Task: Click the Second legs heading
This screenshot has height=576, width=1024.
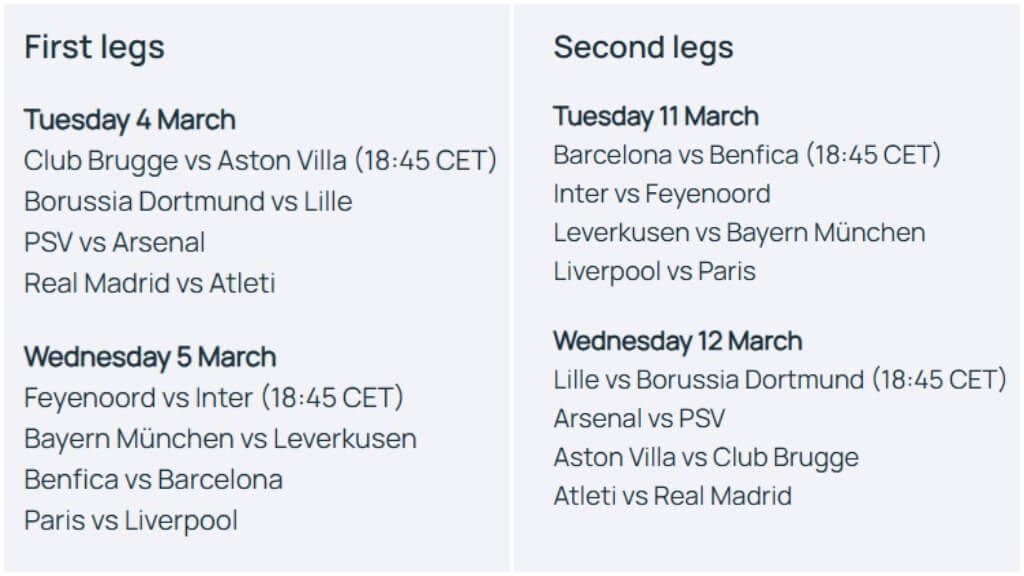Action: (x=643, y=47)
